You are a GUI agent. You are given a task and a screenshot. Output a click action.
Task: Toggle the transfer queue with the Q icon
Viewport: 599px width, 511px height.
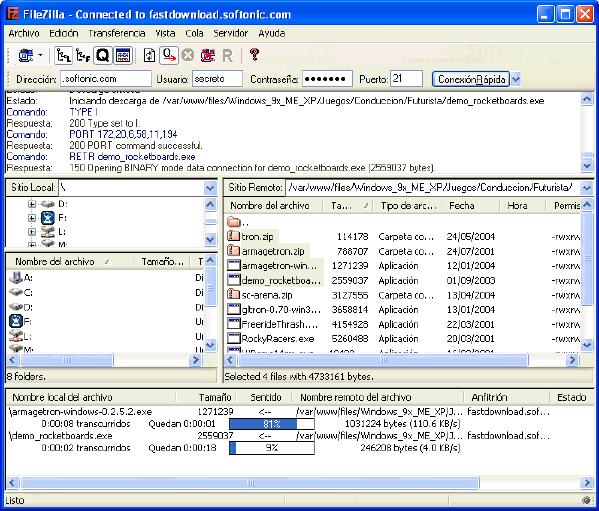click(x=102, y=56)
